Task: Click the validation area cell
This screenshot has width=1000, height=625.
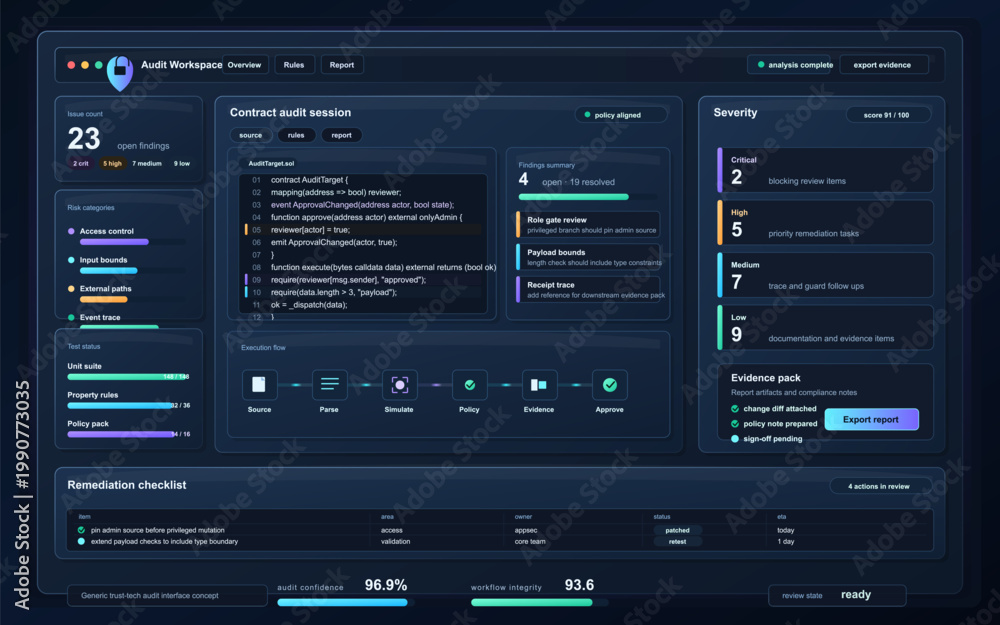Action: [x=395, y=542]
